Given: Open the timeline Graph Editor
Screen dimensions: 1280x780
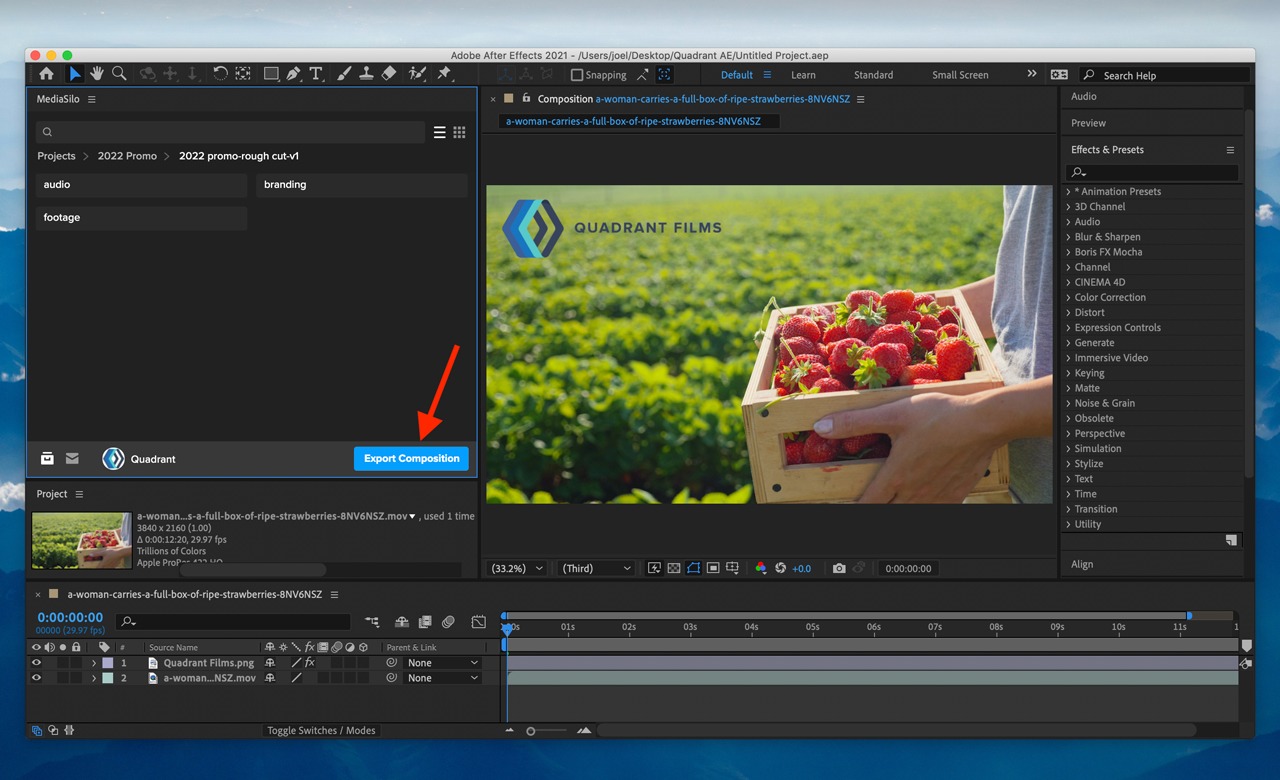Looking at the screenshot, I should (x=478, y=622).
